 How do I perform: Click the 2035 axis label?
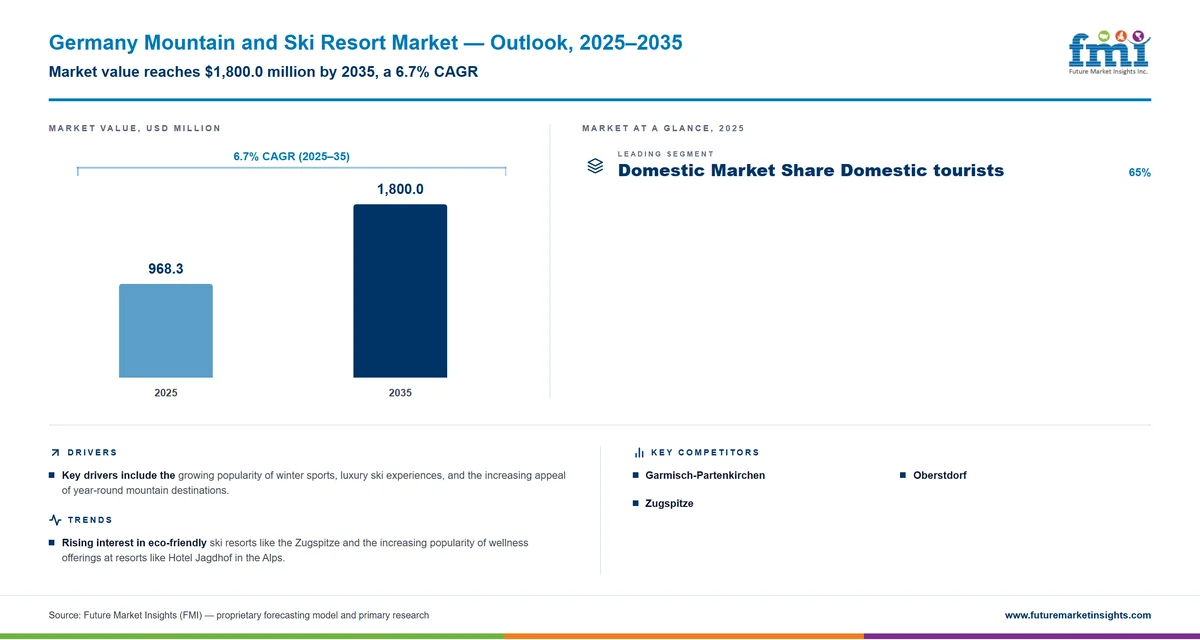400,393
